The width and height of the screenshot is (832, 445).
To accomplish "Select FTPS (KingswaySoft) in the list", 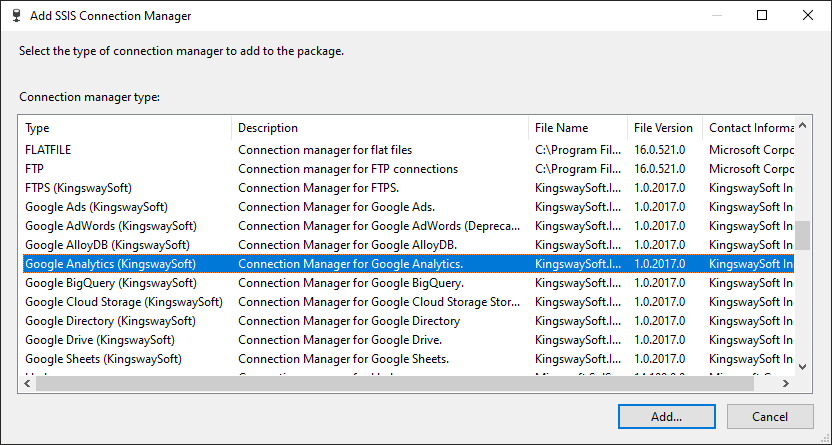I will point(409,188).
